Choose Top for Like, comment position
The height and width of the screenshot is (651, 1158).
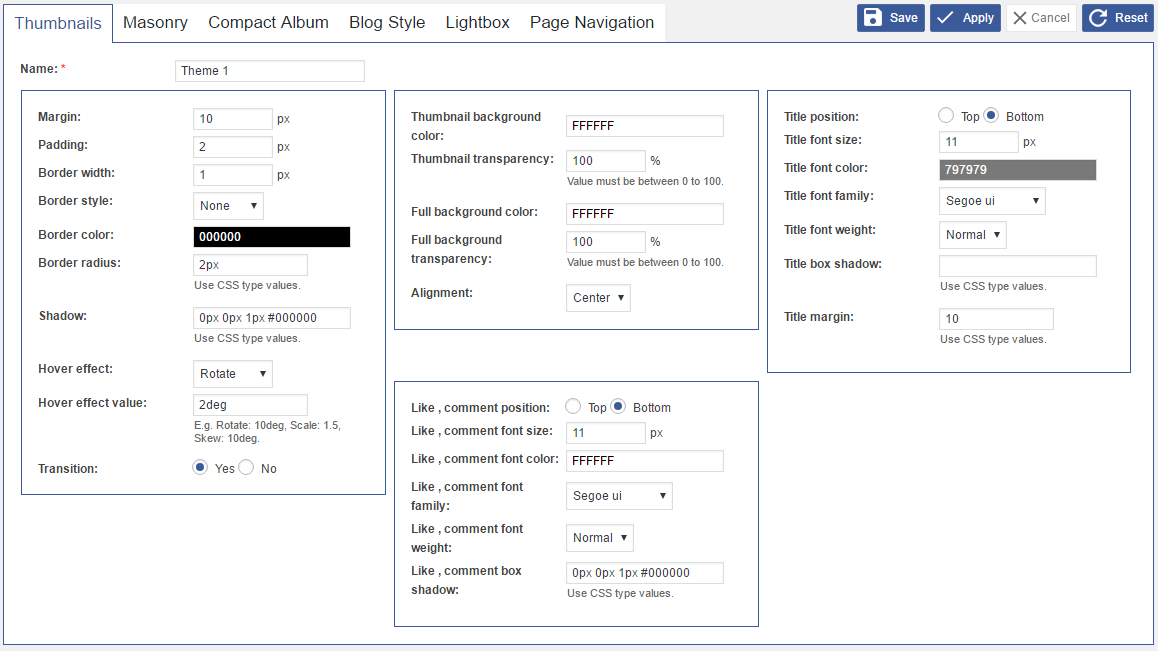click(x=573, y=407)
